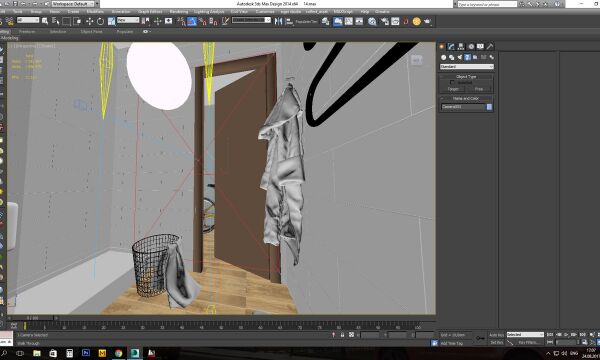The height and width of the screenshot is (360, 600).
Task: Open Render Setup dialog icon
Action: [384, 21]
